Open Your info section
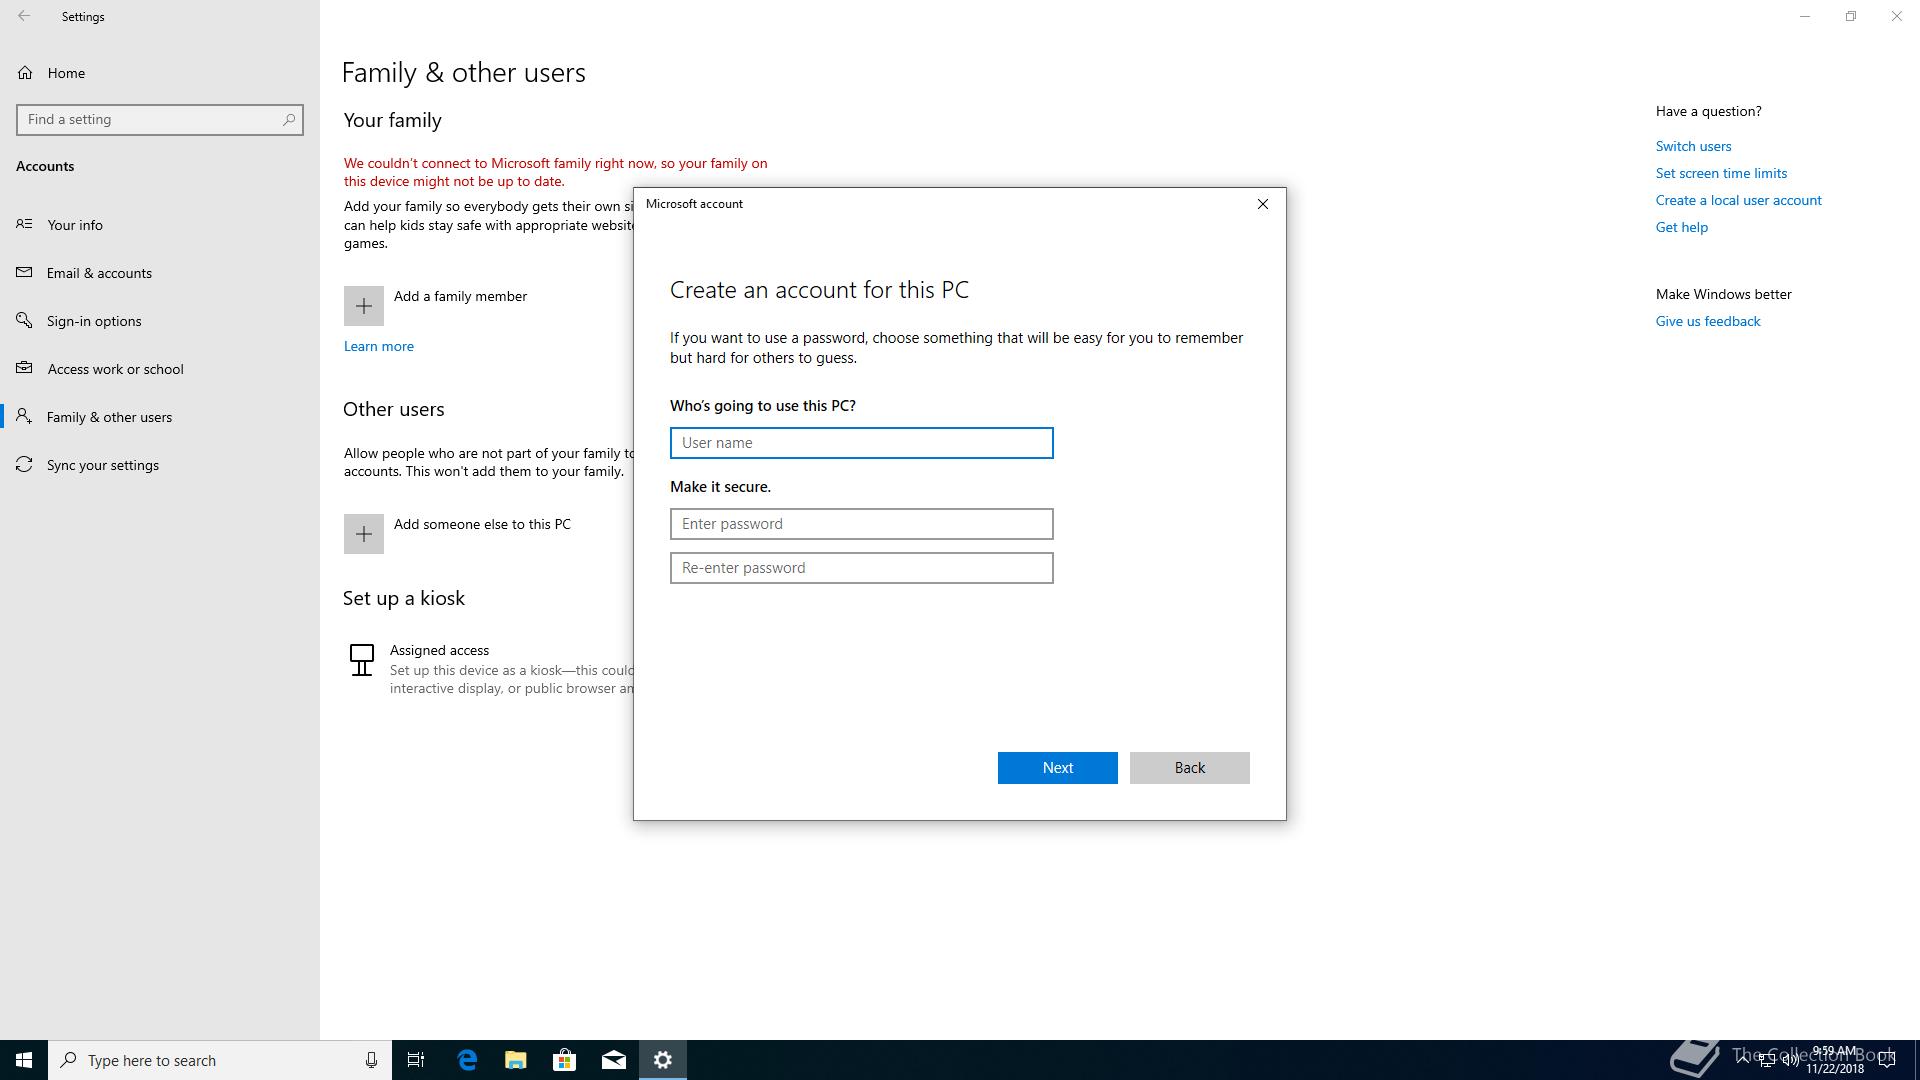1920x1080 pixels. pyautogui.click(x=160, y=225)
